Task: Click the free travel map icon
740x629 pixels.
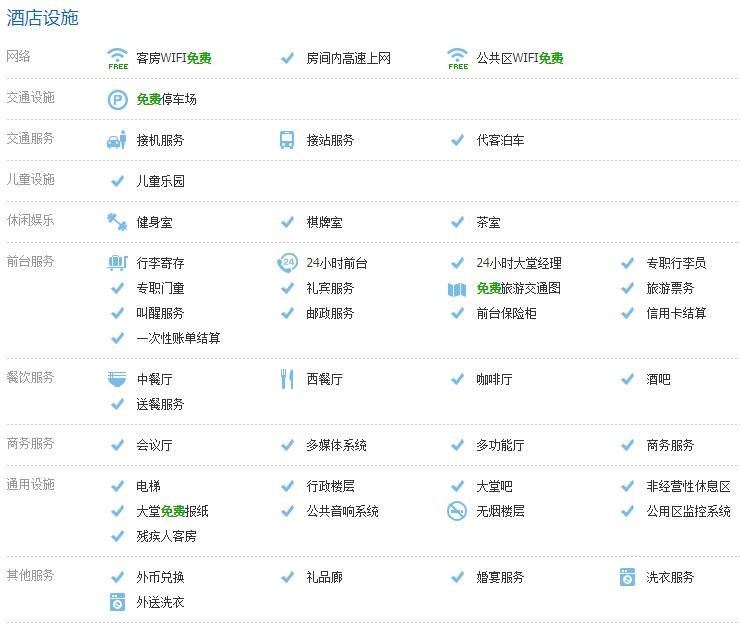Action: tap(457, 289)
